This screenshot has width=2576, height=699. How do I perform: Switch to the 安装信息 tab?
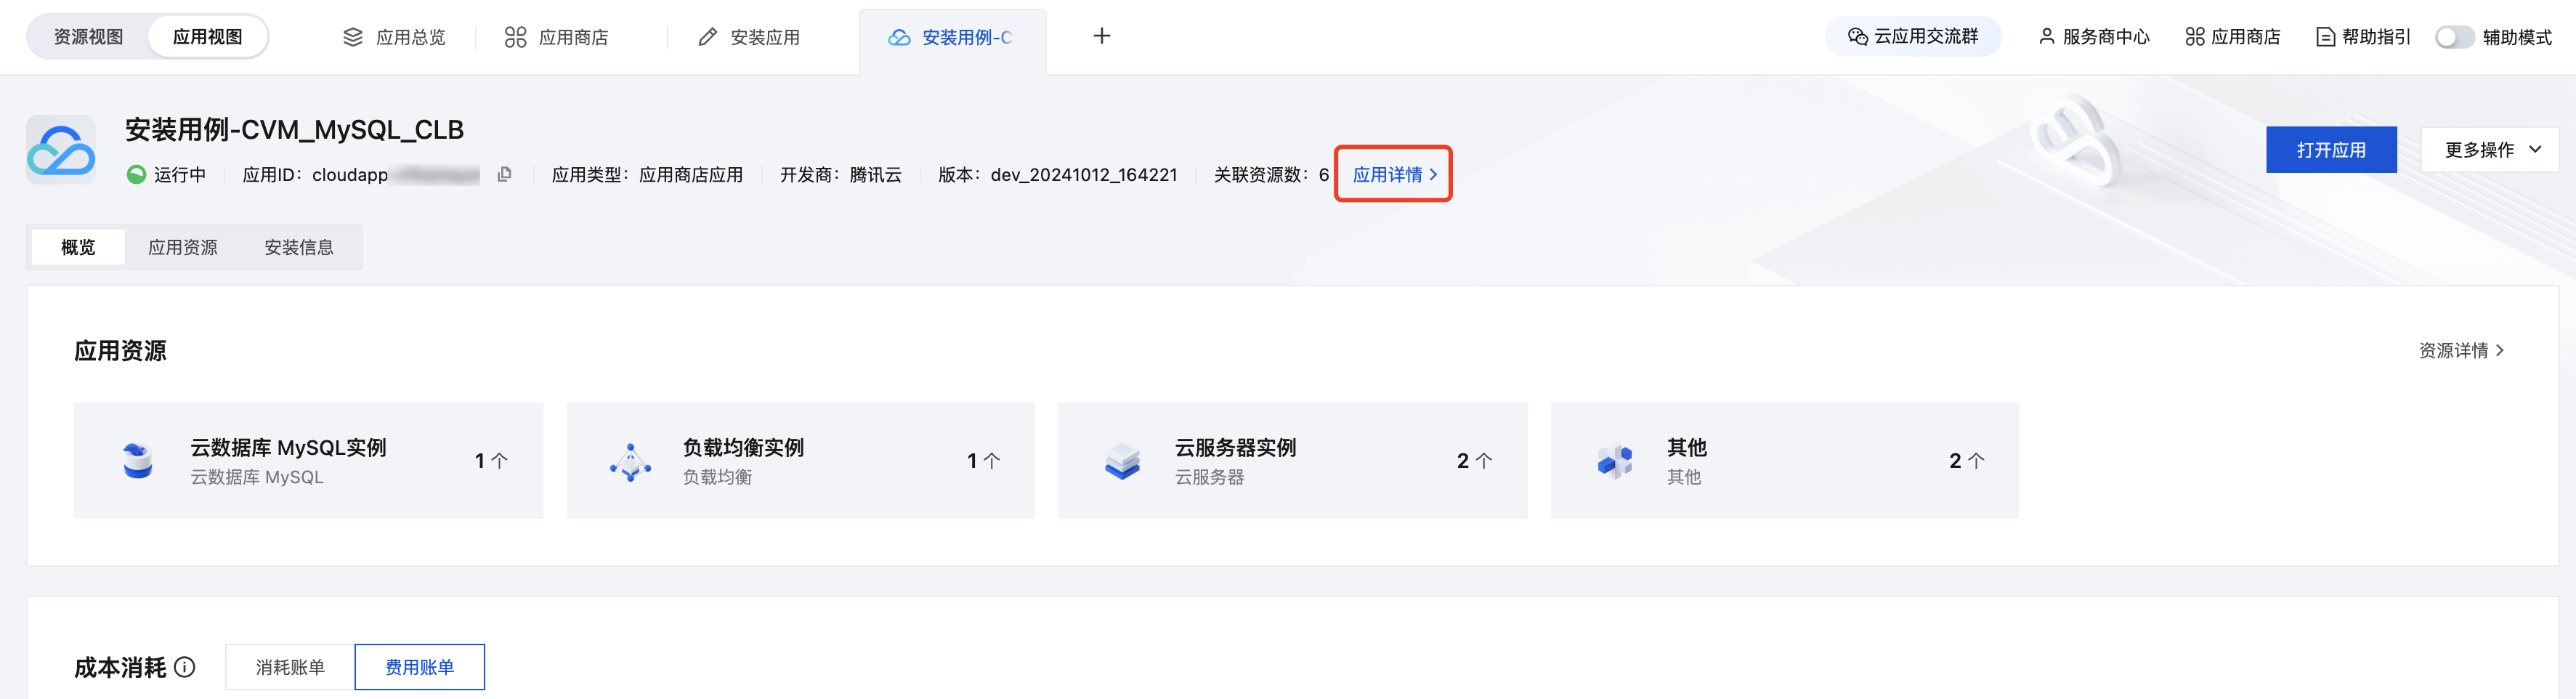298,247
